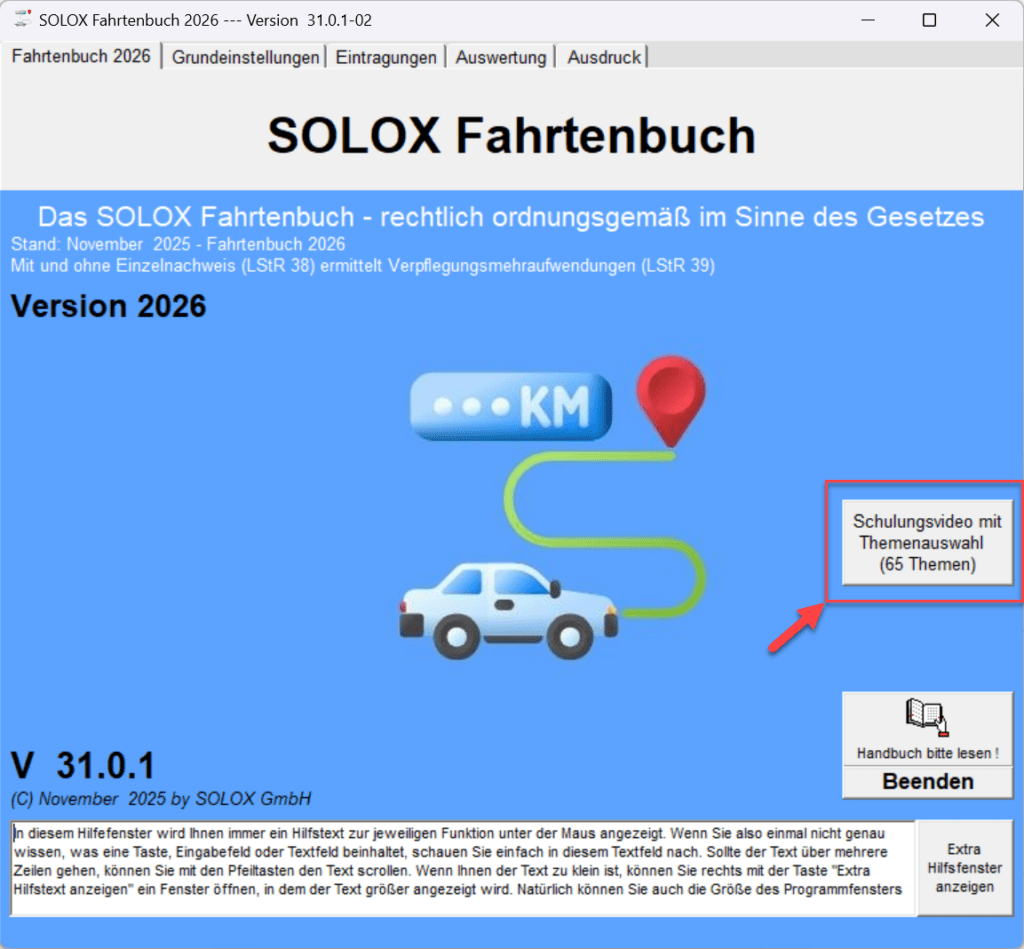Click the SOLOX app icon in title bar
Image resolution: width=1024 pixels, height=949 pixels.
[x=20, y=20]
